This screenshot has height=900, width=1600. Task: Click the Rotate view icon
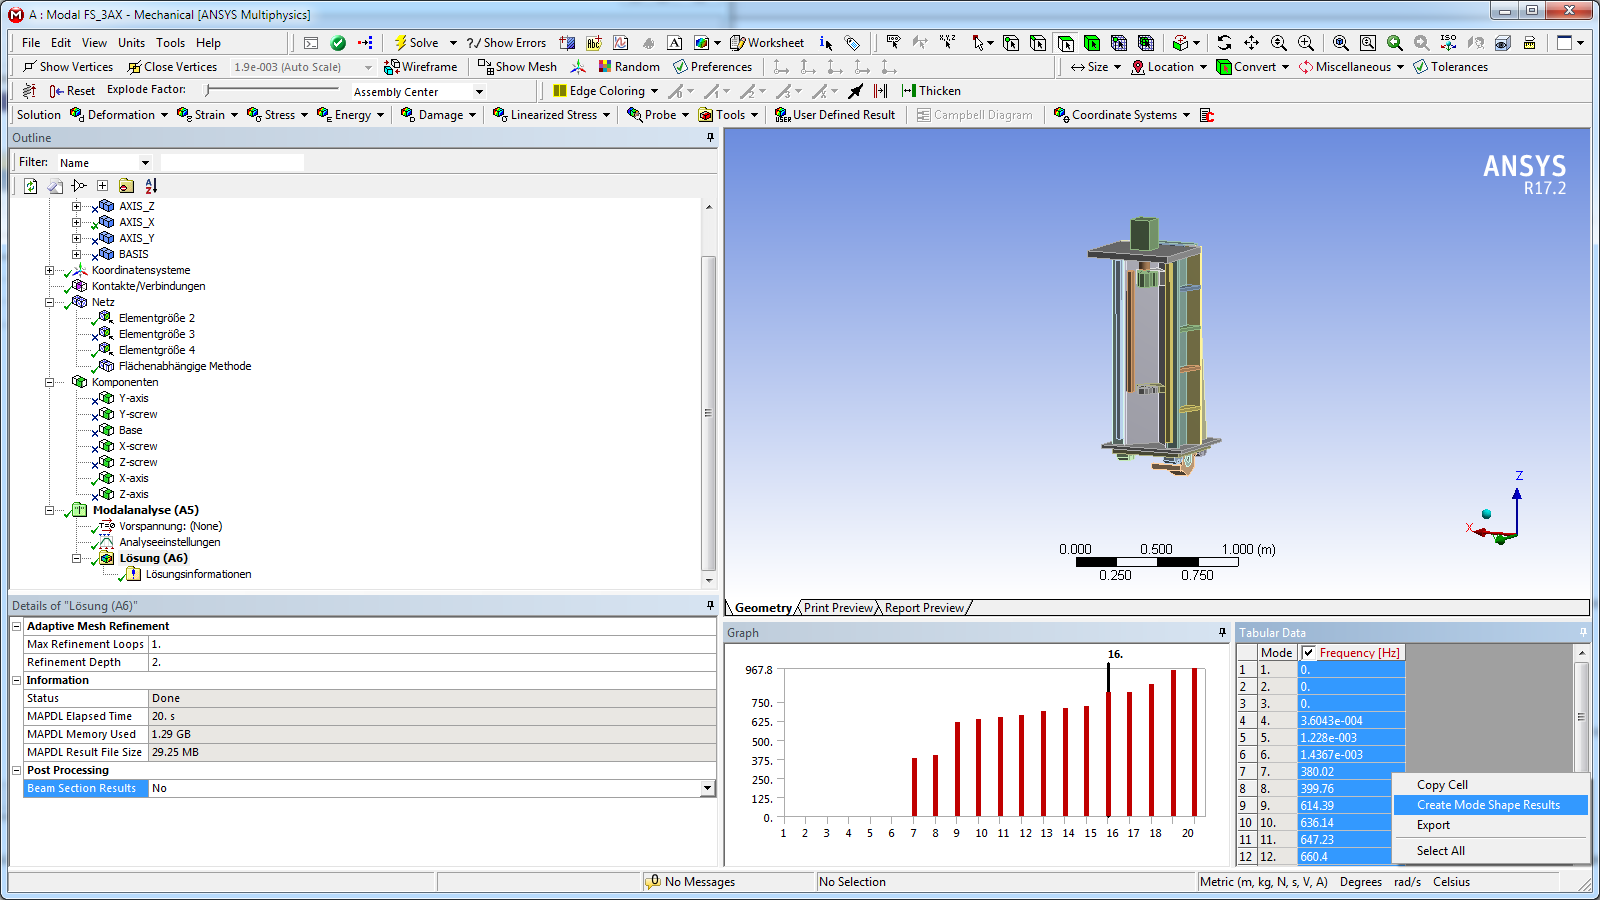pyautogui.click(x=1224, y=43)
